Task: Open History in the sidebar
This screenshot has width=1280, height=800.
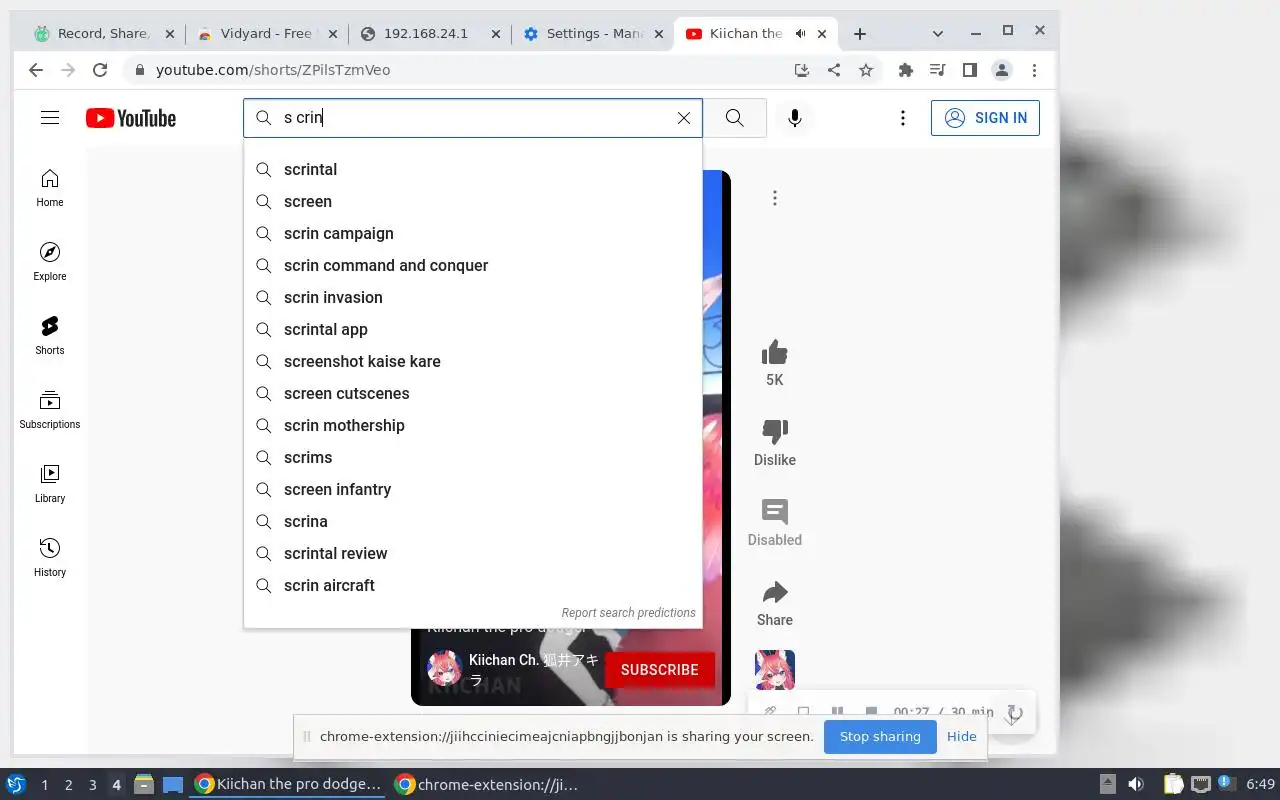Action: click(x=50, y=558)
